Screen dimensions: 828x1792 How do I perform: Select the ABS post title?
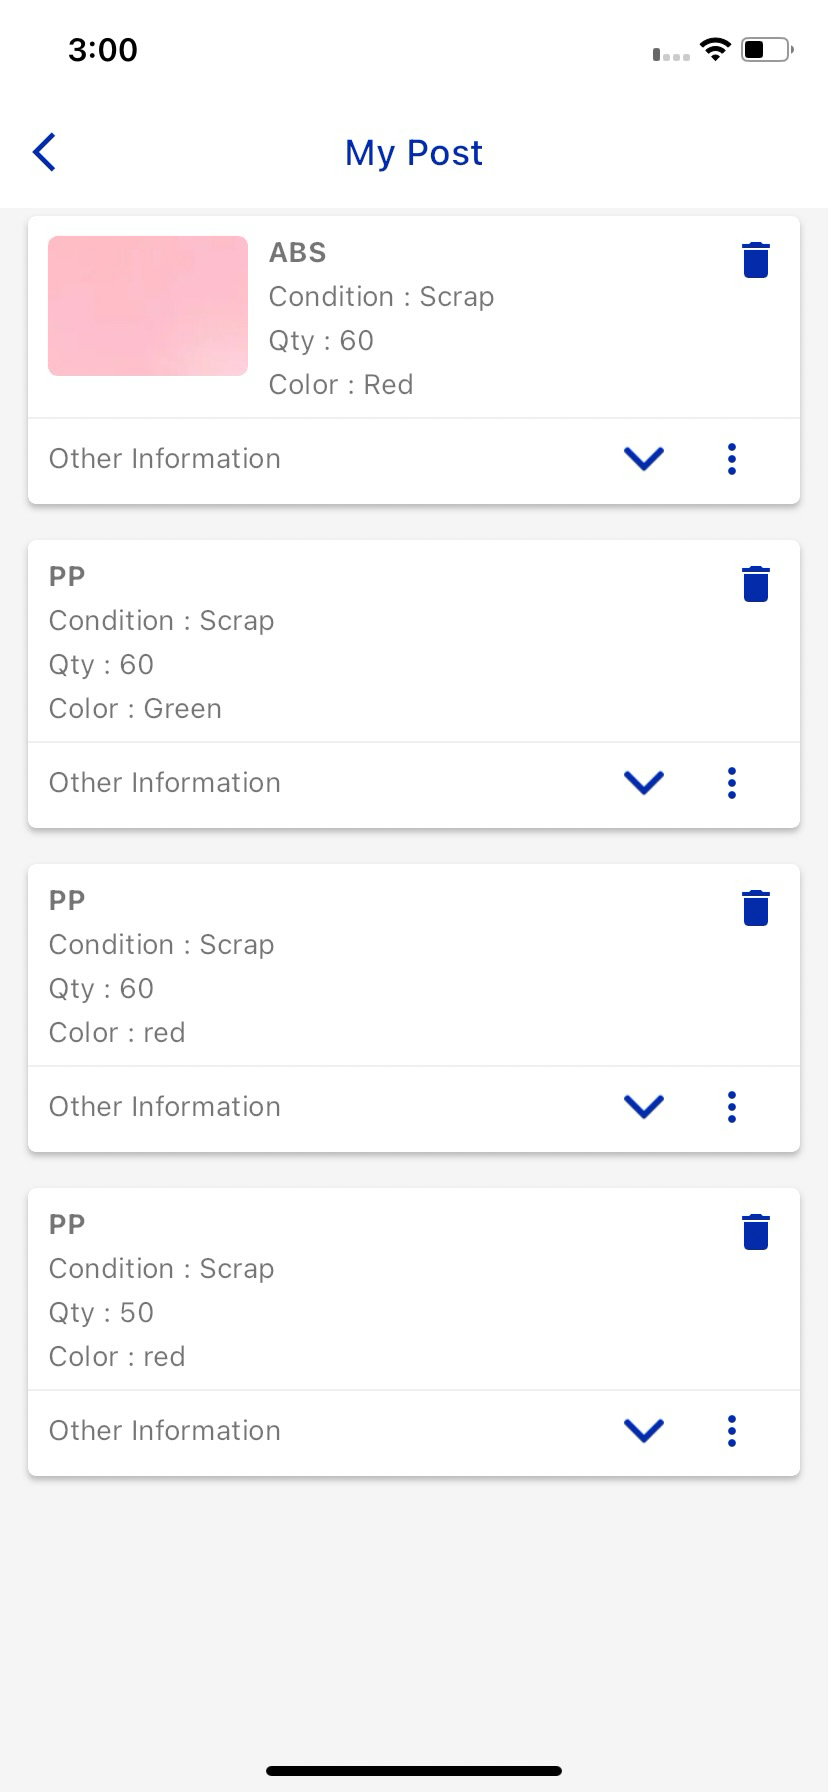298,253
